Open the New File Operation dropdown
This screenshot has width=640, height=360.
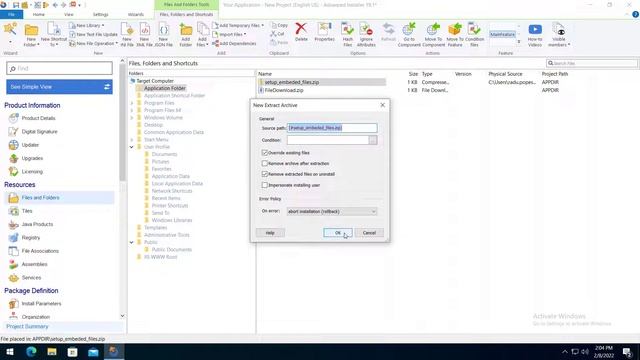[x=93, y=43]
